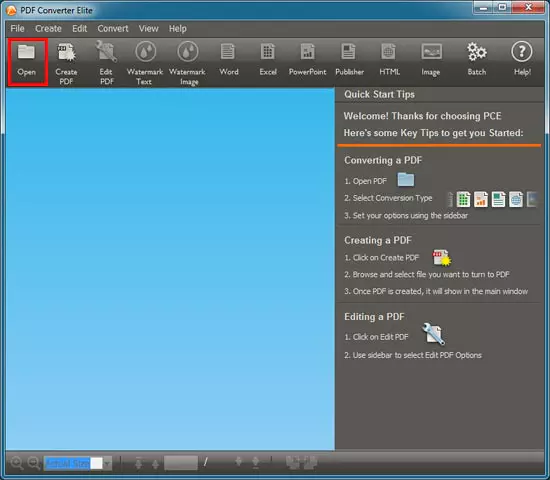Go to the next page arrow
550x480 pixels.
[239, 461]
